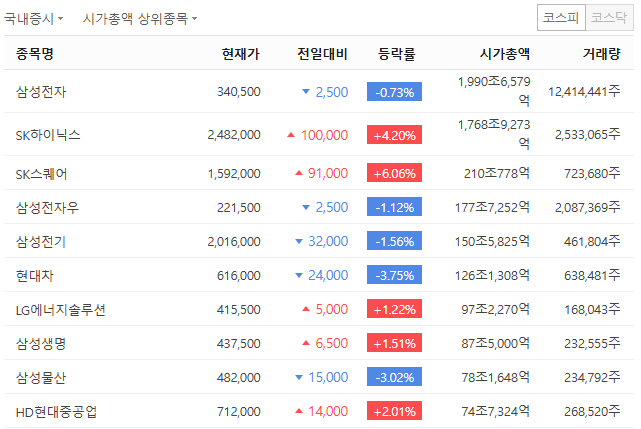
Task: Open the 삼성물산 stock link
Action: pos(41,377)
